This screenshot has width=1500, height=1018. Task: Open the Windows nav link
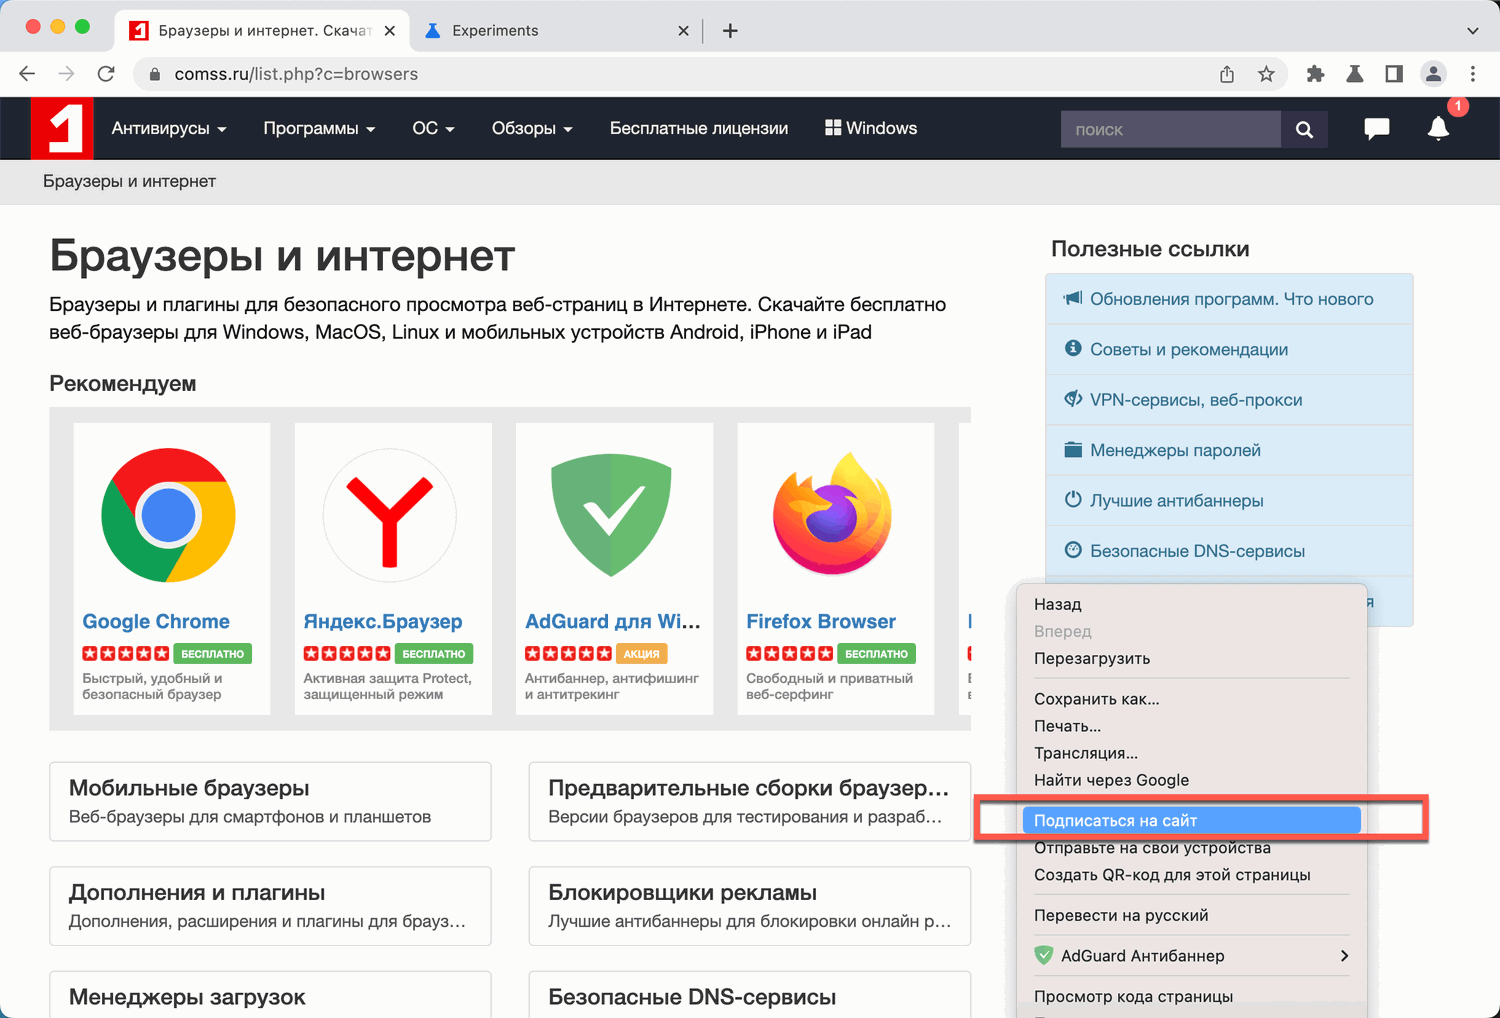tap(871, 128)
